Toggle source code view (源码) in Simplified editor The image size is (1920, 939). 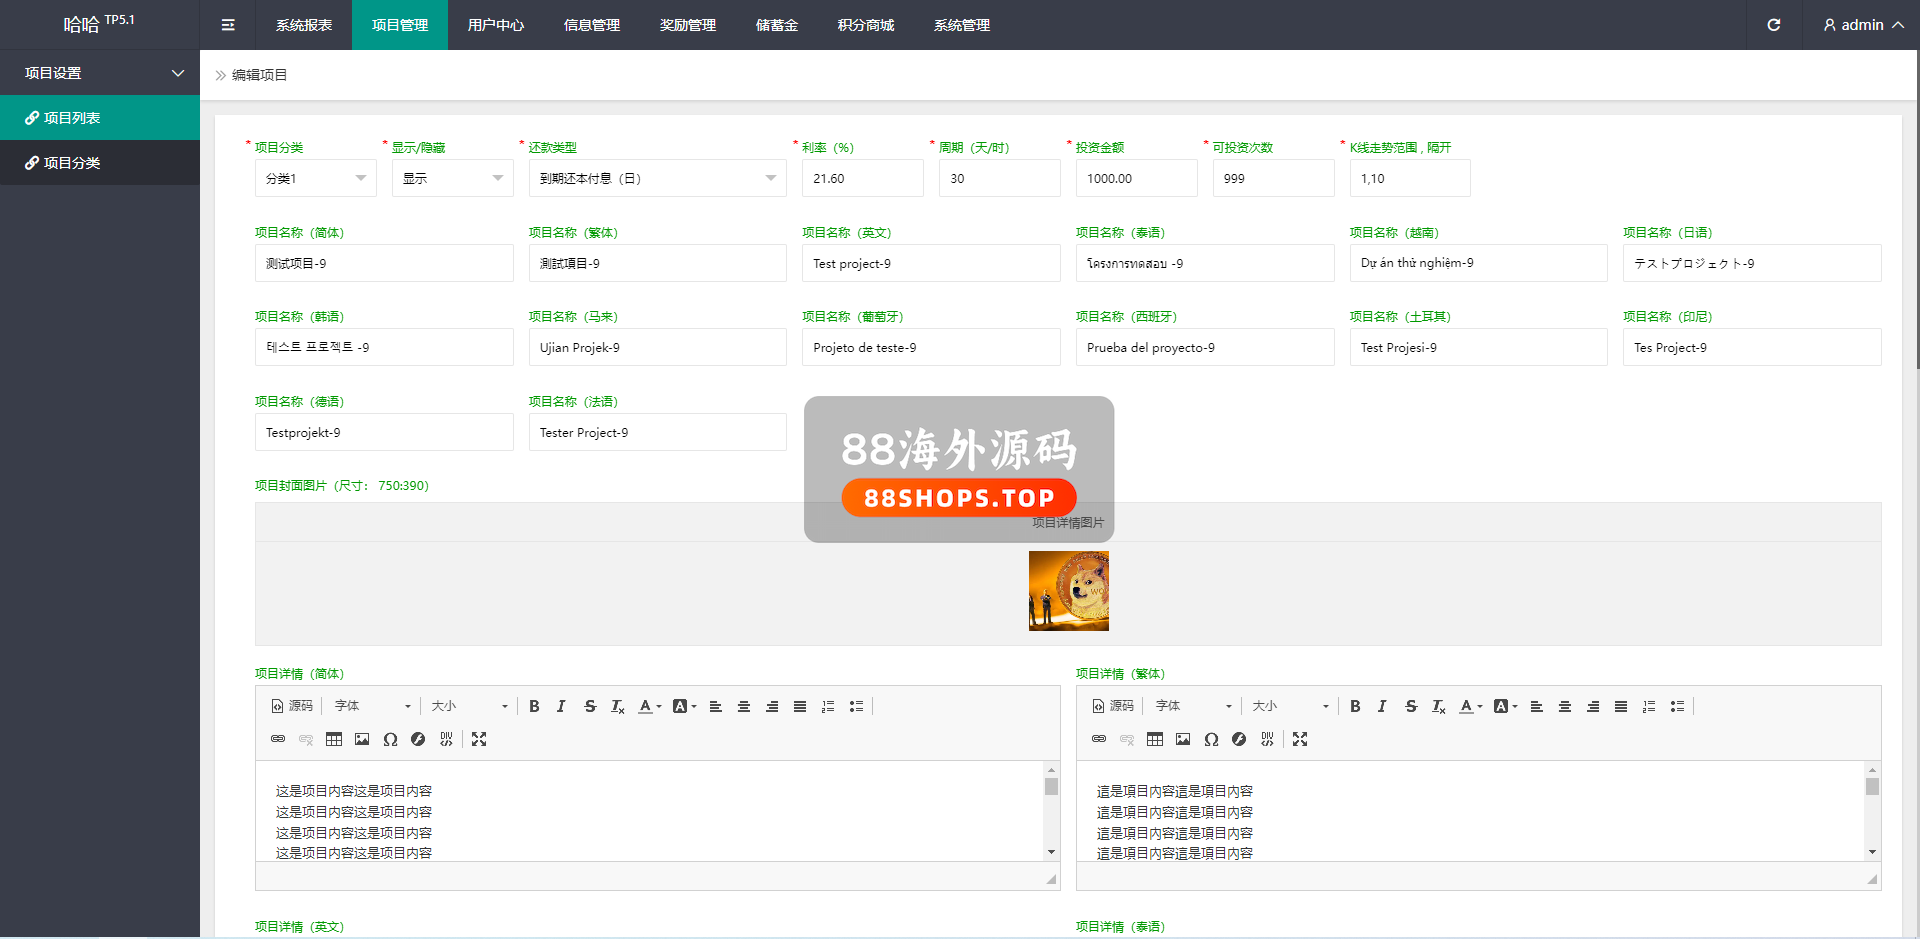point(292,706)
